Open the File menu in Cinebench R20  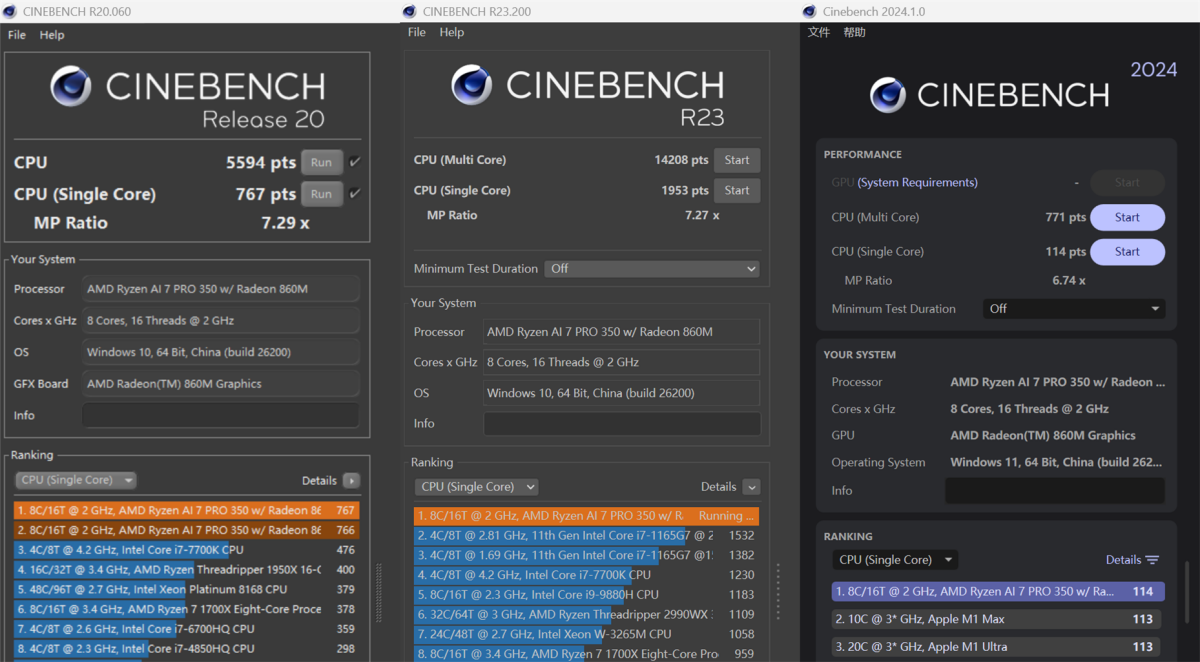(x=17, y=35)
